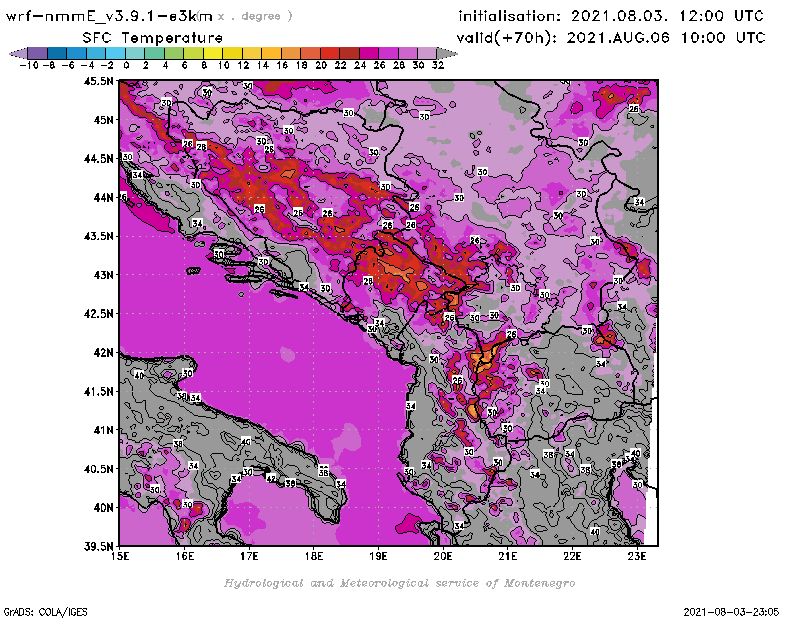Screen dimensions: 800x618
Task: Click the 'GrADS: COLA/IGES' credit text
Action: 45,612
